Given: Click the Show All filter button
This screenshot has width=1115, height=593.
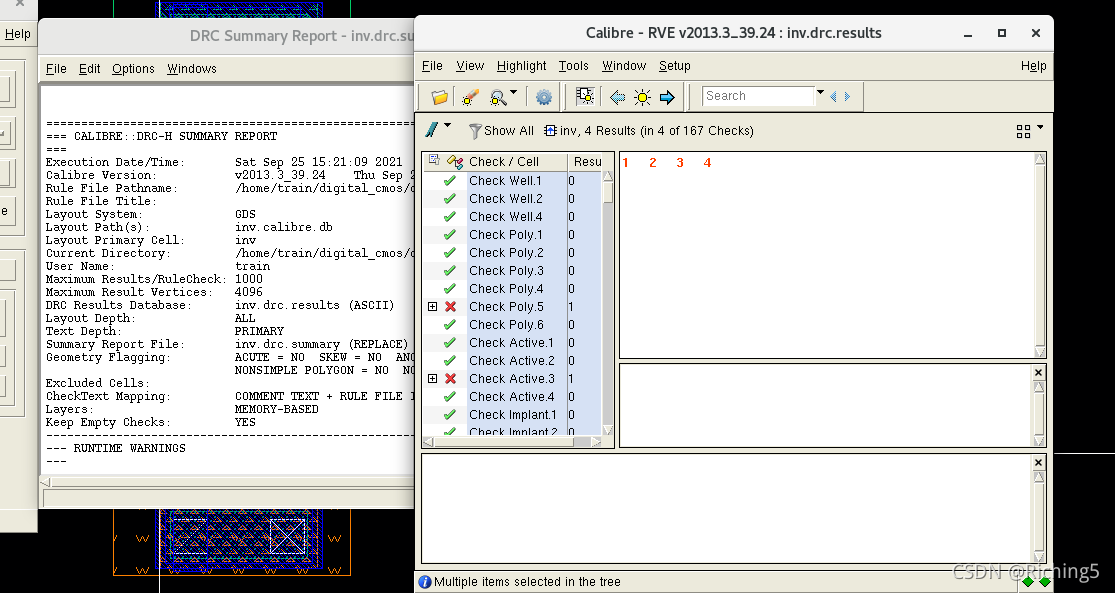Looking at the screenshot, I should point(500,131).
